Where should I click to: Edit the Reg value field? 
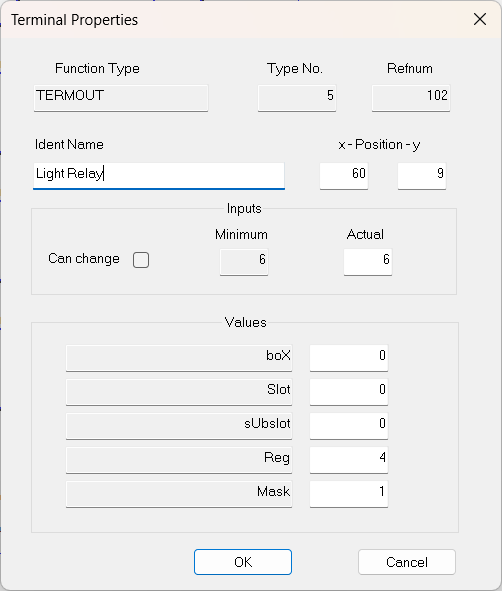tap(349, 459)
